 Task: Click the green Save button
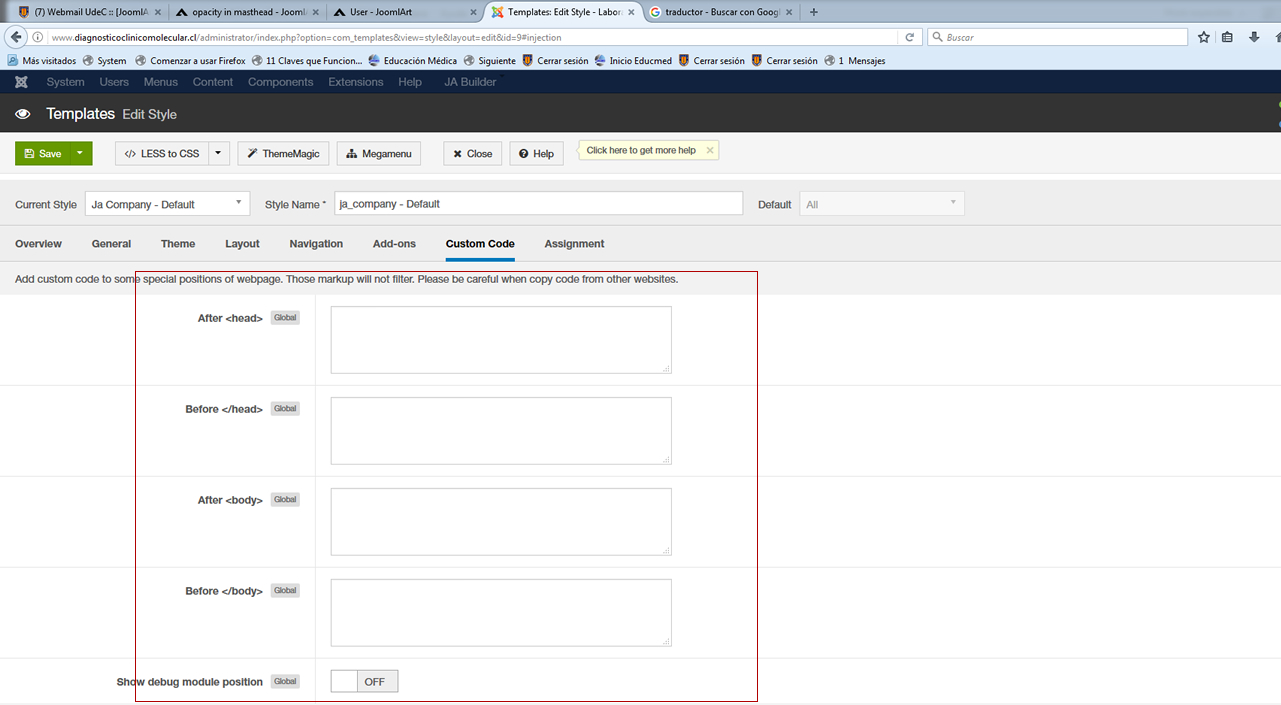[x=42, y=153]
